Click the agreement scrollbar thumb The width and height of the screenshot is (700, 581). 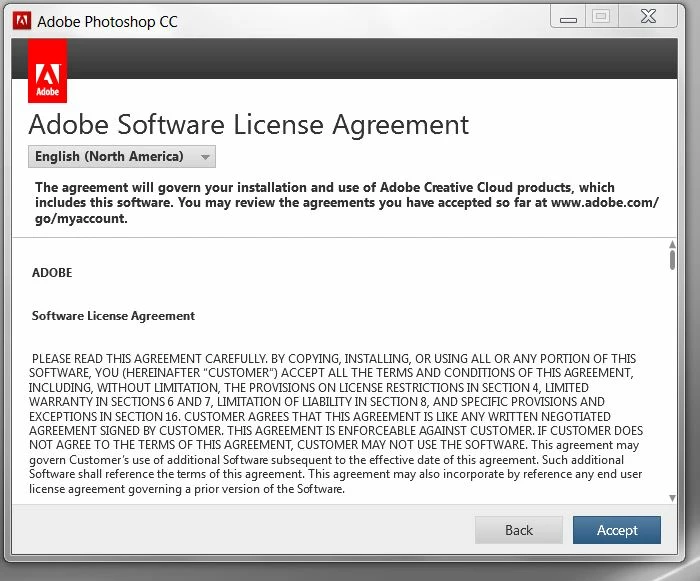[x=672, y=260]
